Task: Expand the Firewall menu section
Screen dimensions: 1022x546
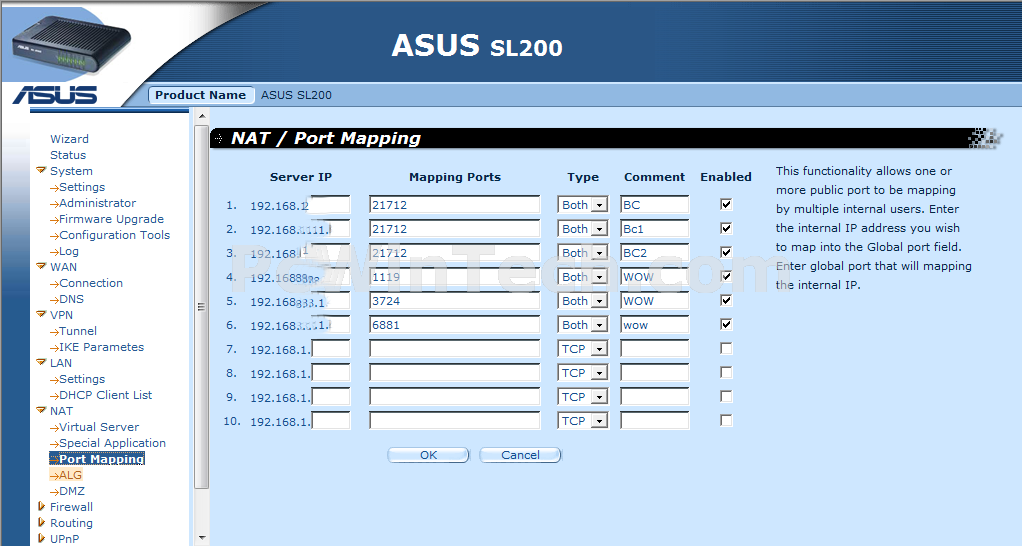Action: 41,506
